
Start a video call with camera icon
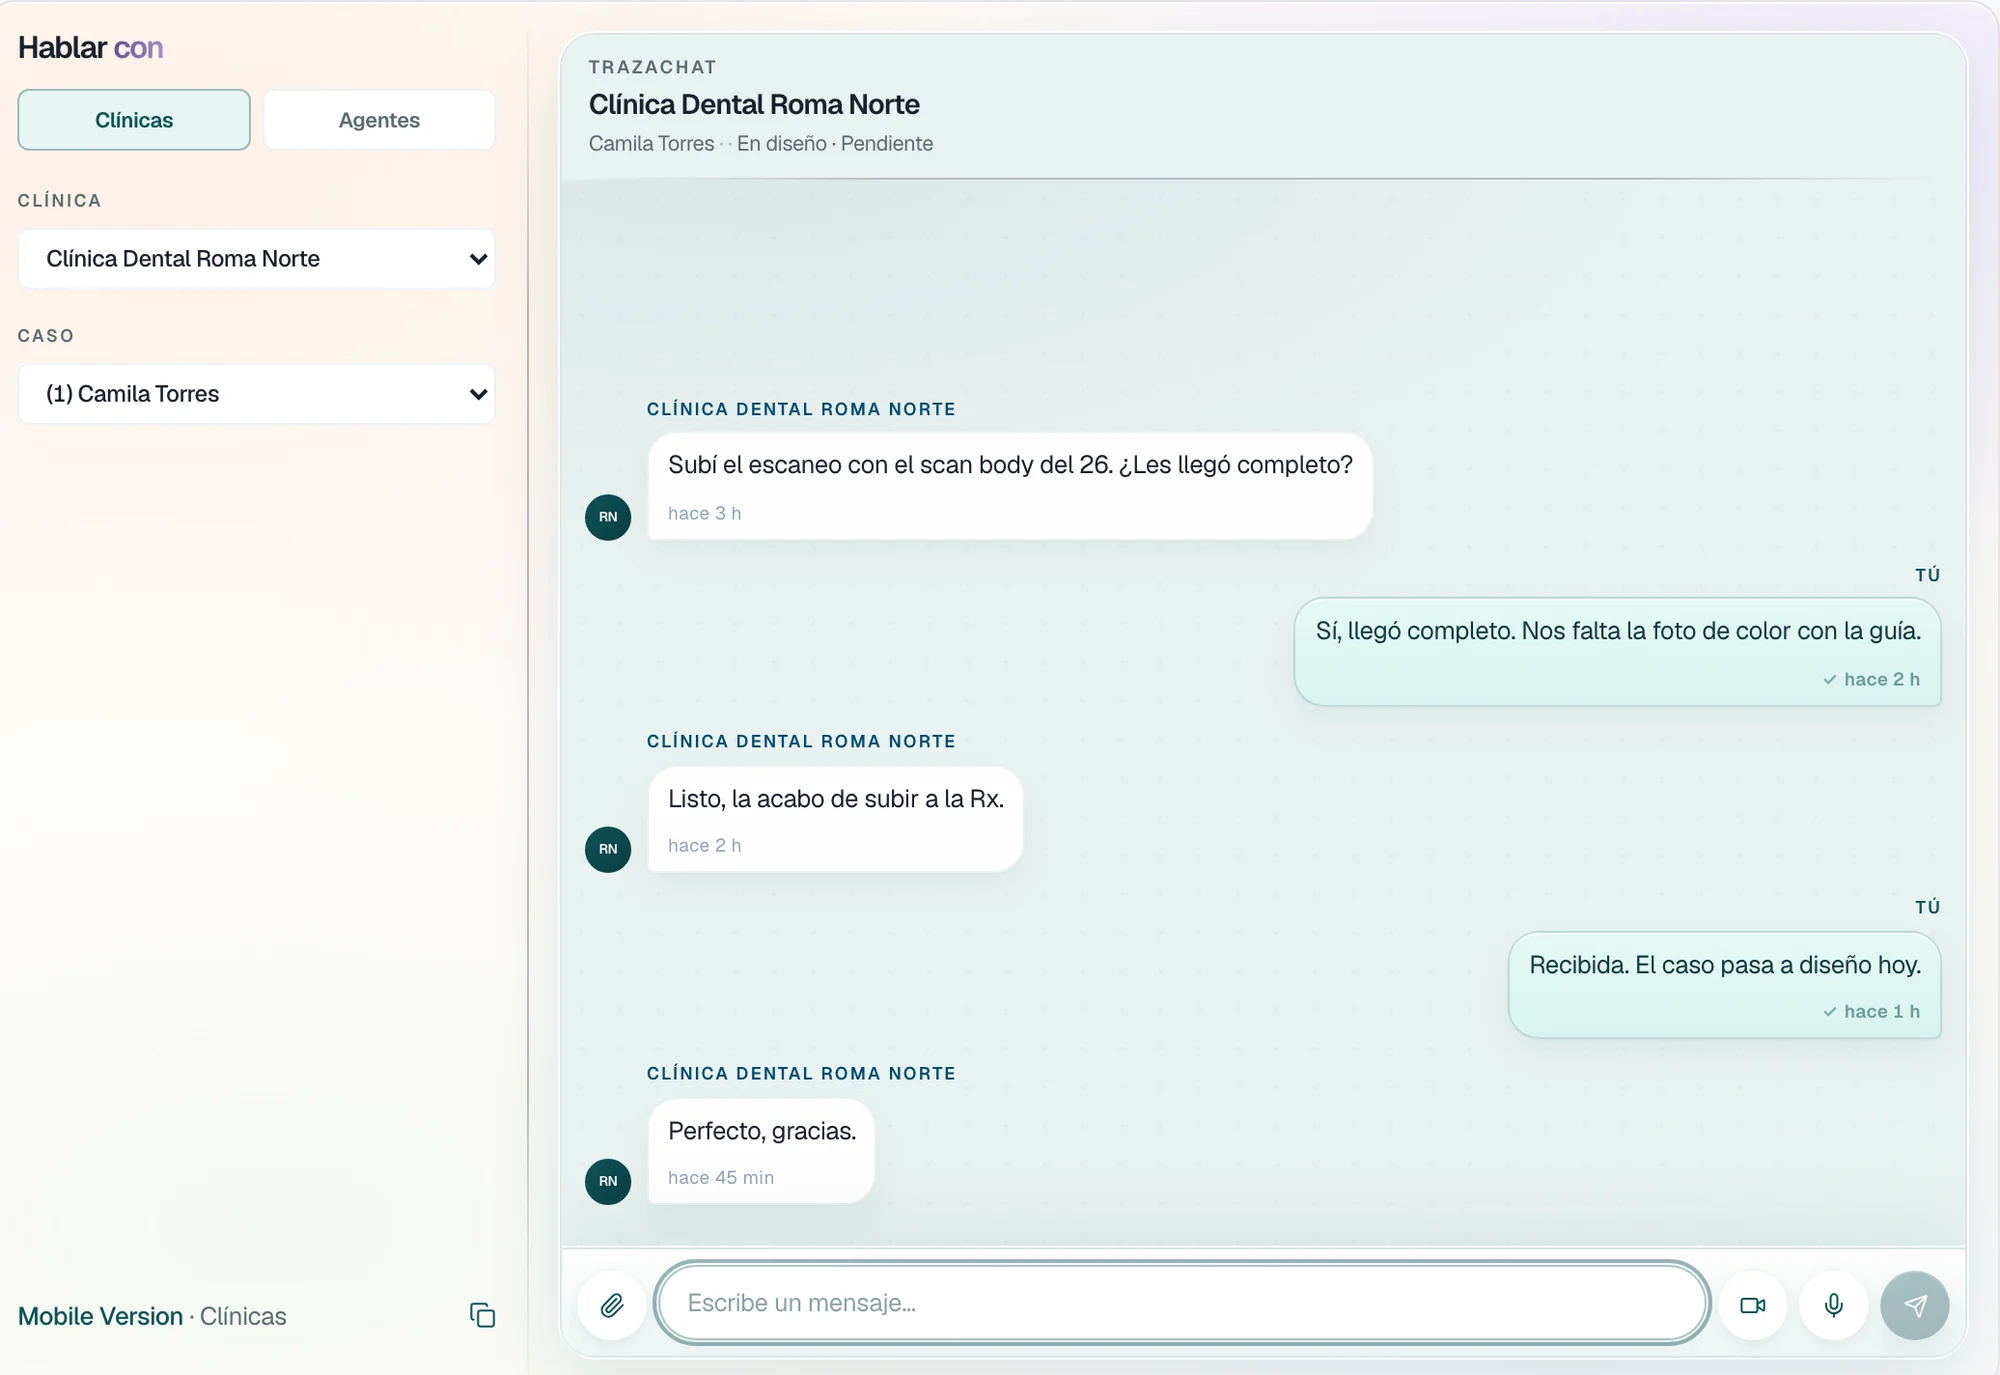tap(1753, 1305)
